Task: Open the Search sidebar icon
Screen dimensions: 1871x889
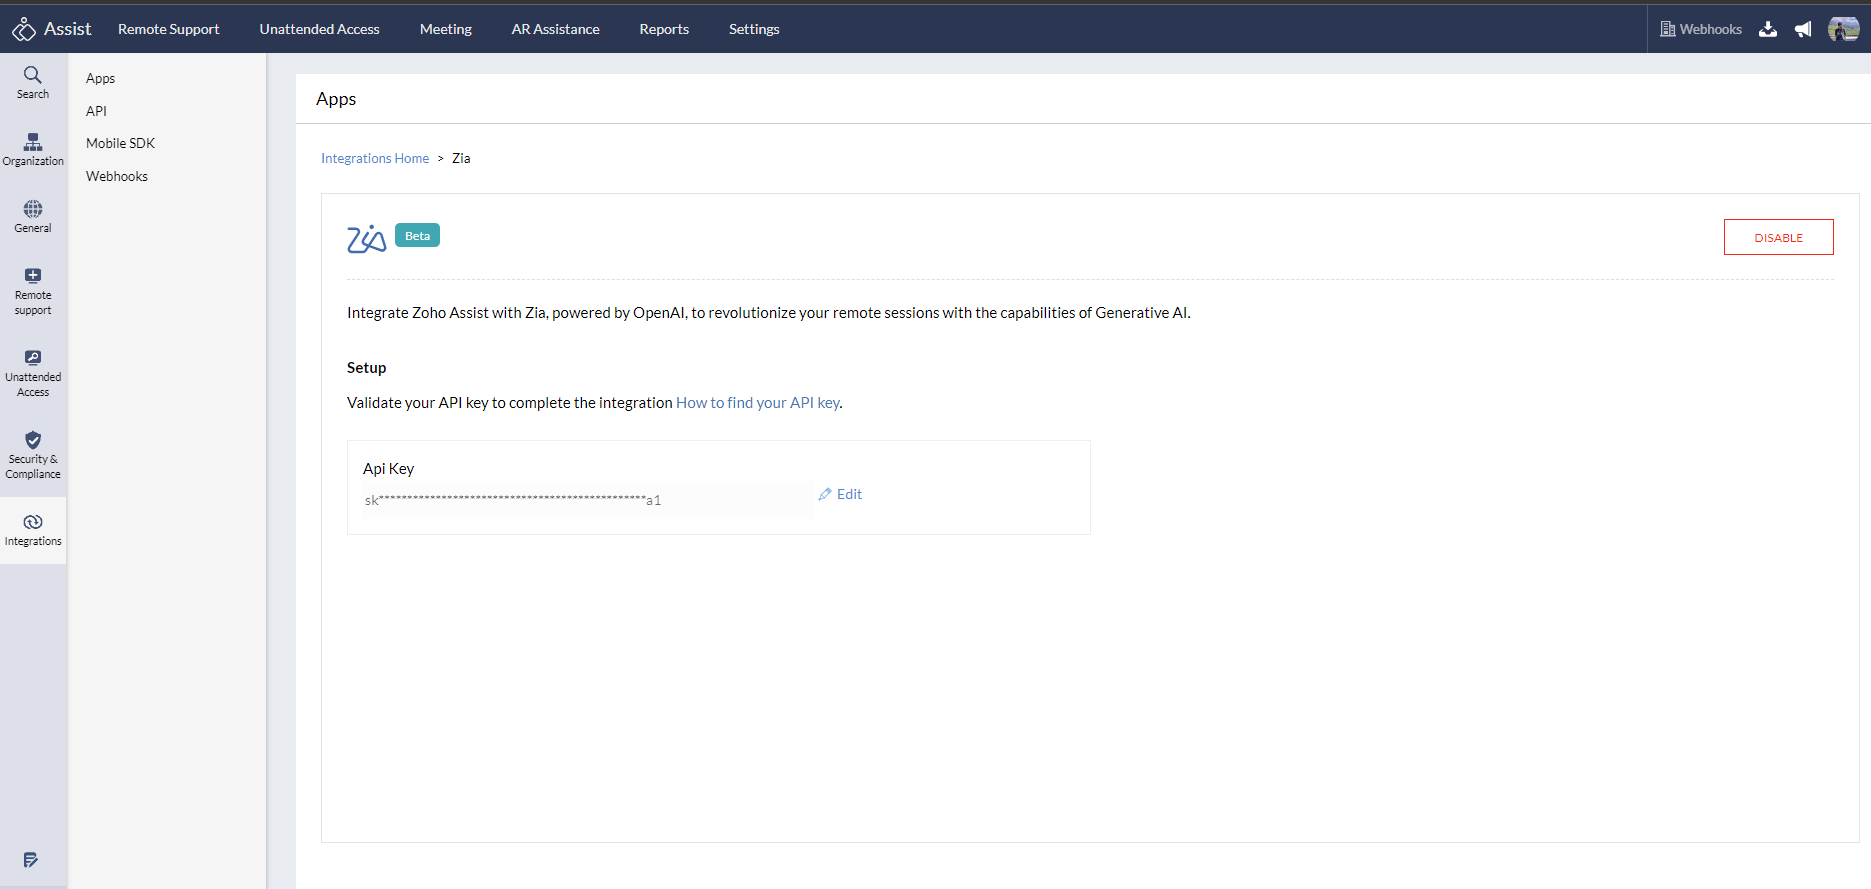Action: (x=33, y=82)
